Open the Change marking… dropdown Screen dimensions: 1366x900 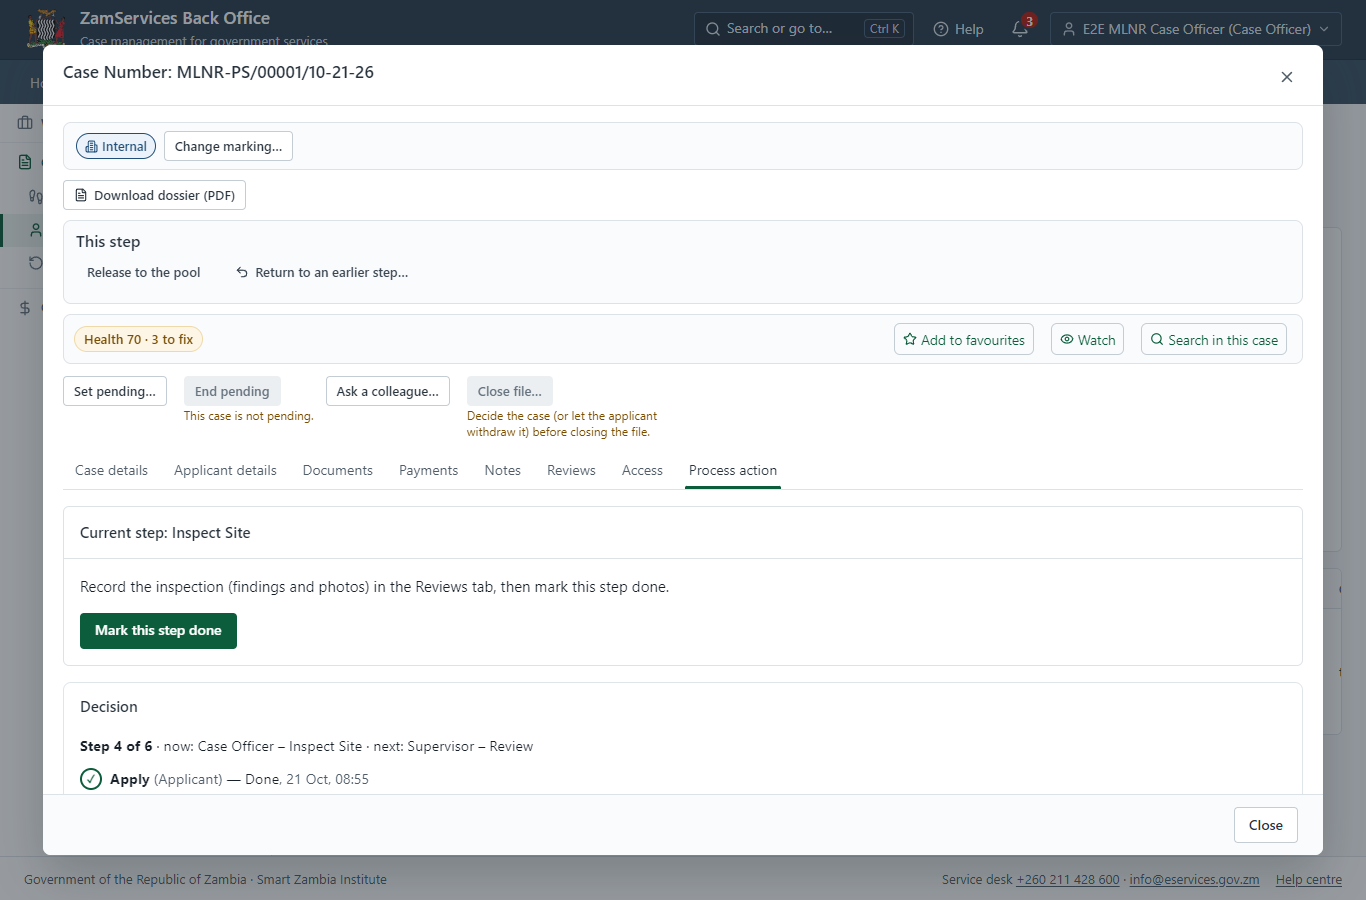coord(228,146)
